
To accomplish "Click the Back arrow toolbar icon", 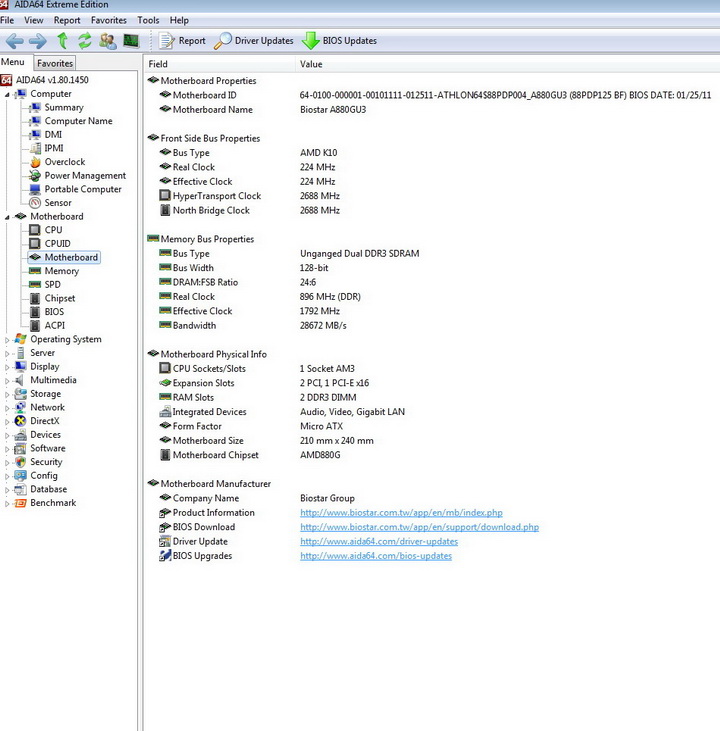I will (14, 41).
